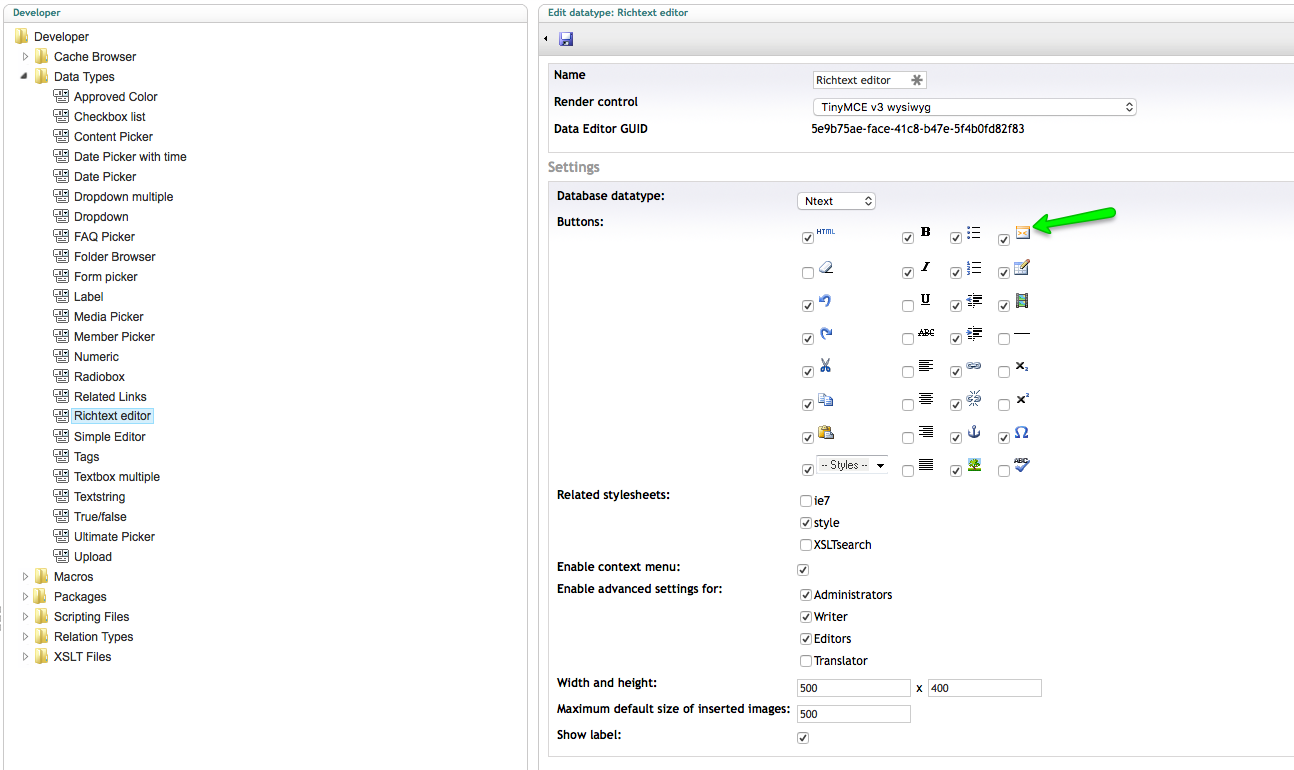Click the anchor icon in buttons grid
The height and width of the screenshot is (770, 1294).
pyautogui.click(x=974, y=433)
